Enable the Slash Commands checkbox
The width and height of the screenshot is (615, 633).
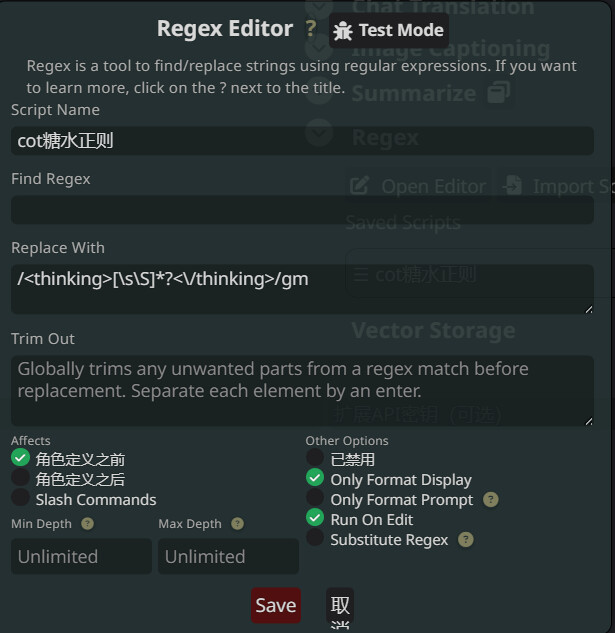21,498
